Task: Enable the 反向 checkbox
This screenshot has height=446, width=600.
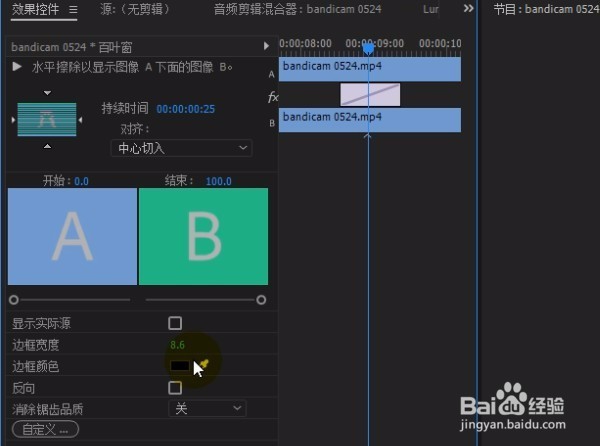Action: (175, 388)
